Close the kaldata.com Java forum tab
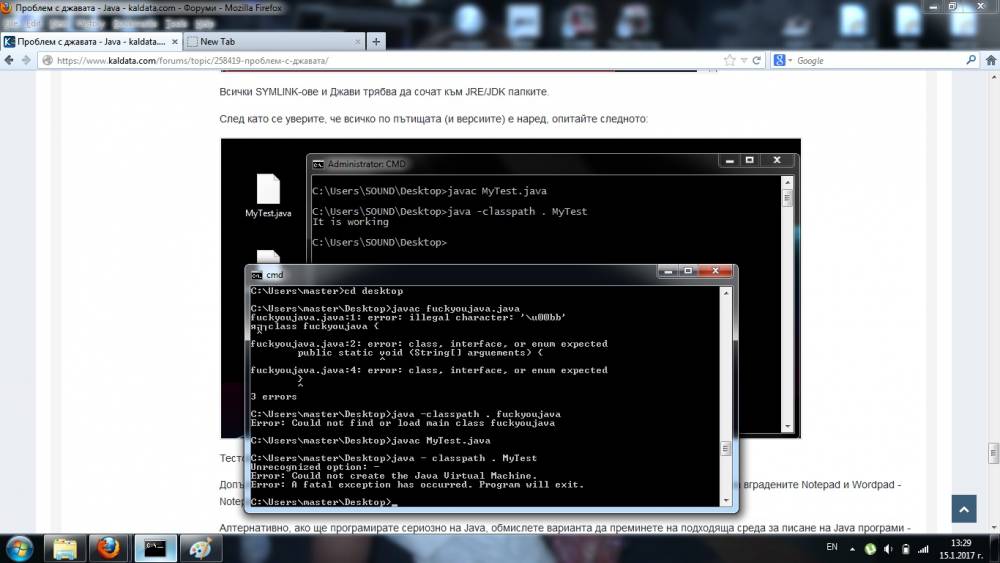Viewport: 1000px width, 563px height. click(x=175, y=41)
